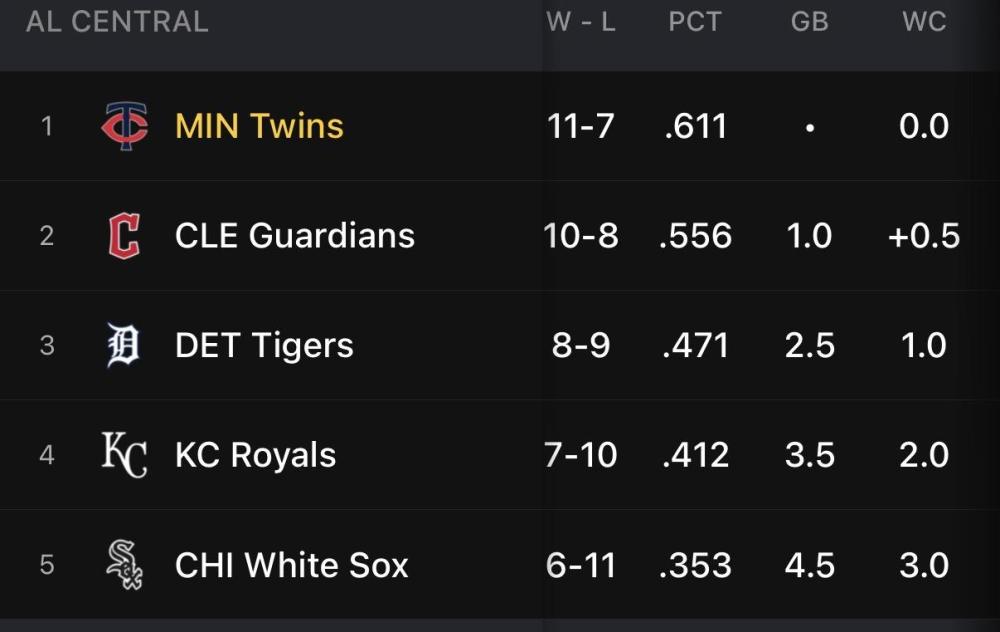The width and height of the screenshot is (1000, 632).
Task: Tap the White Sox rank number 5
Action: [47, 565]
